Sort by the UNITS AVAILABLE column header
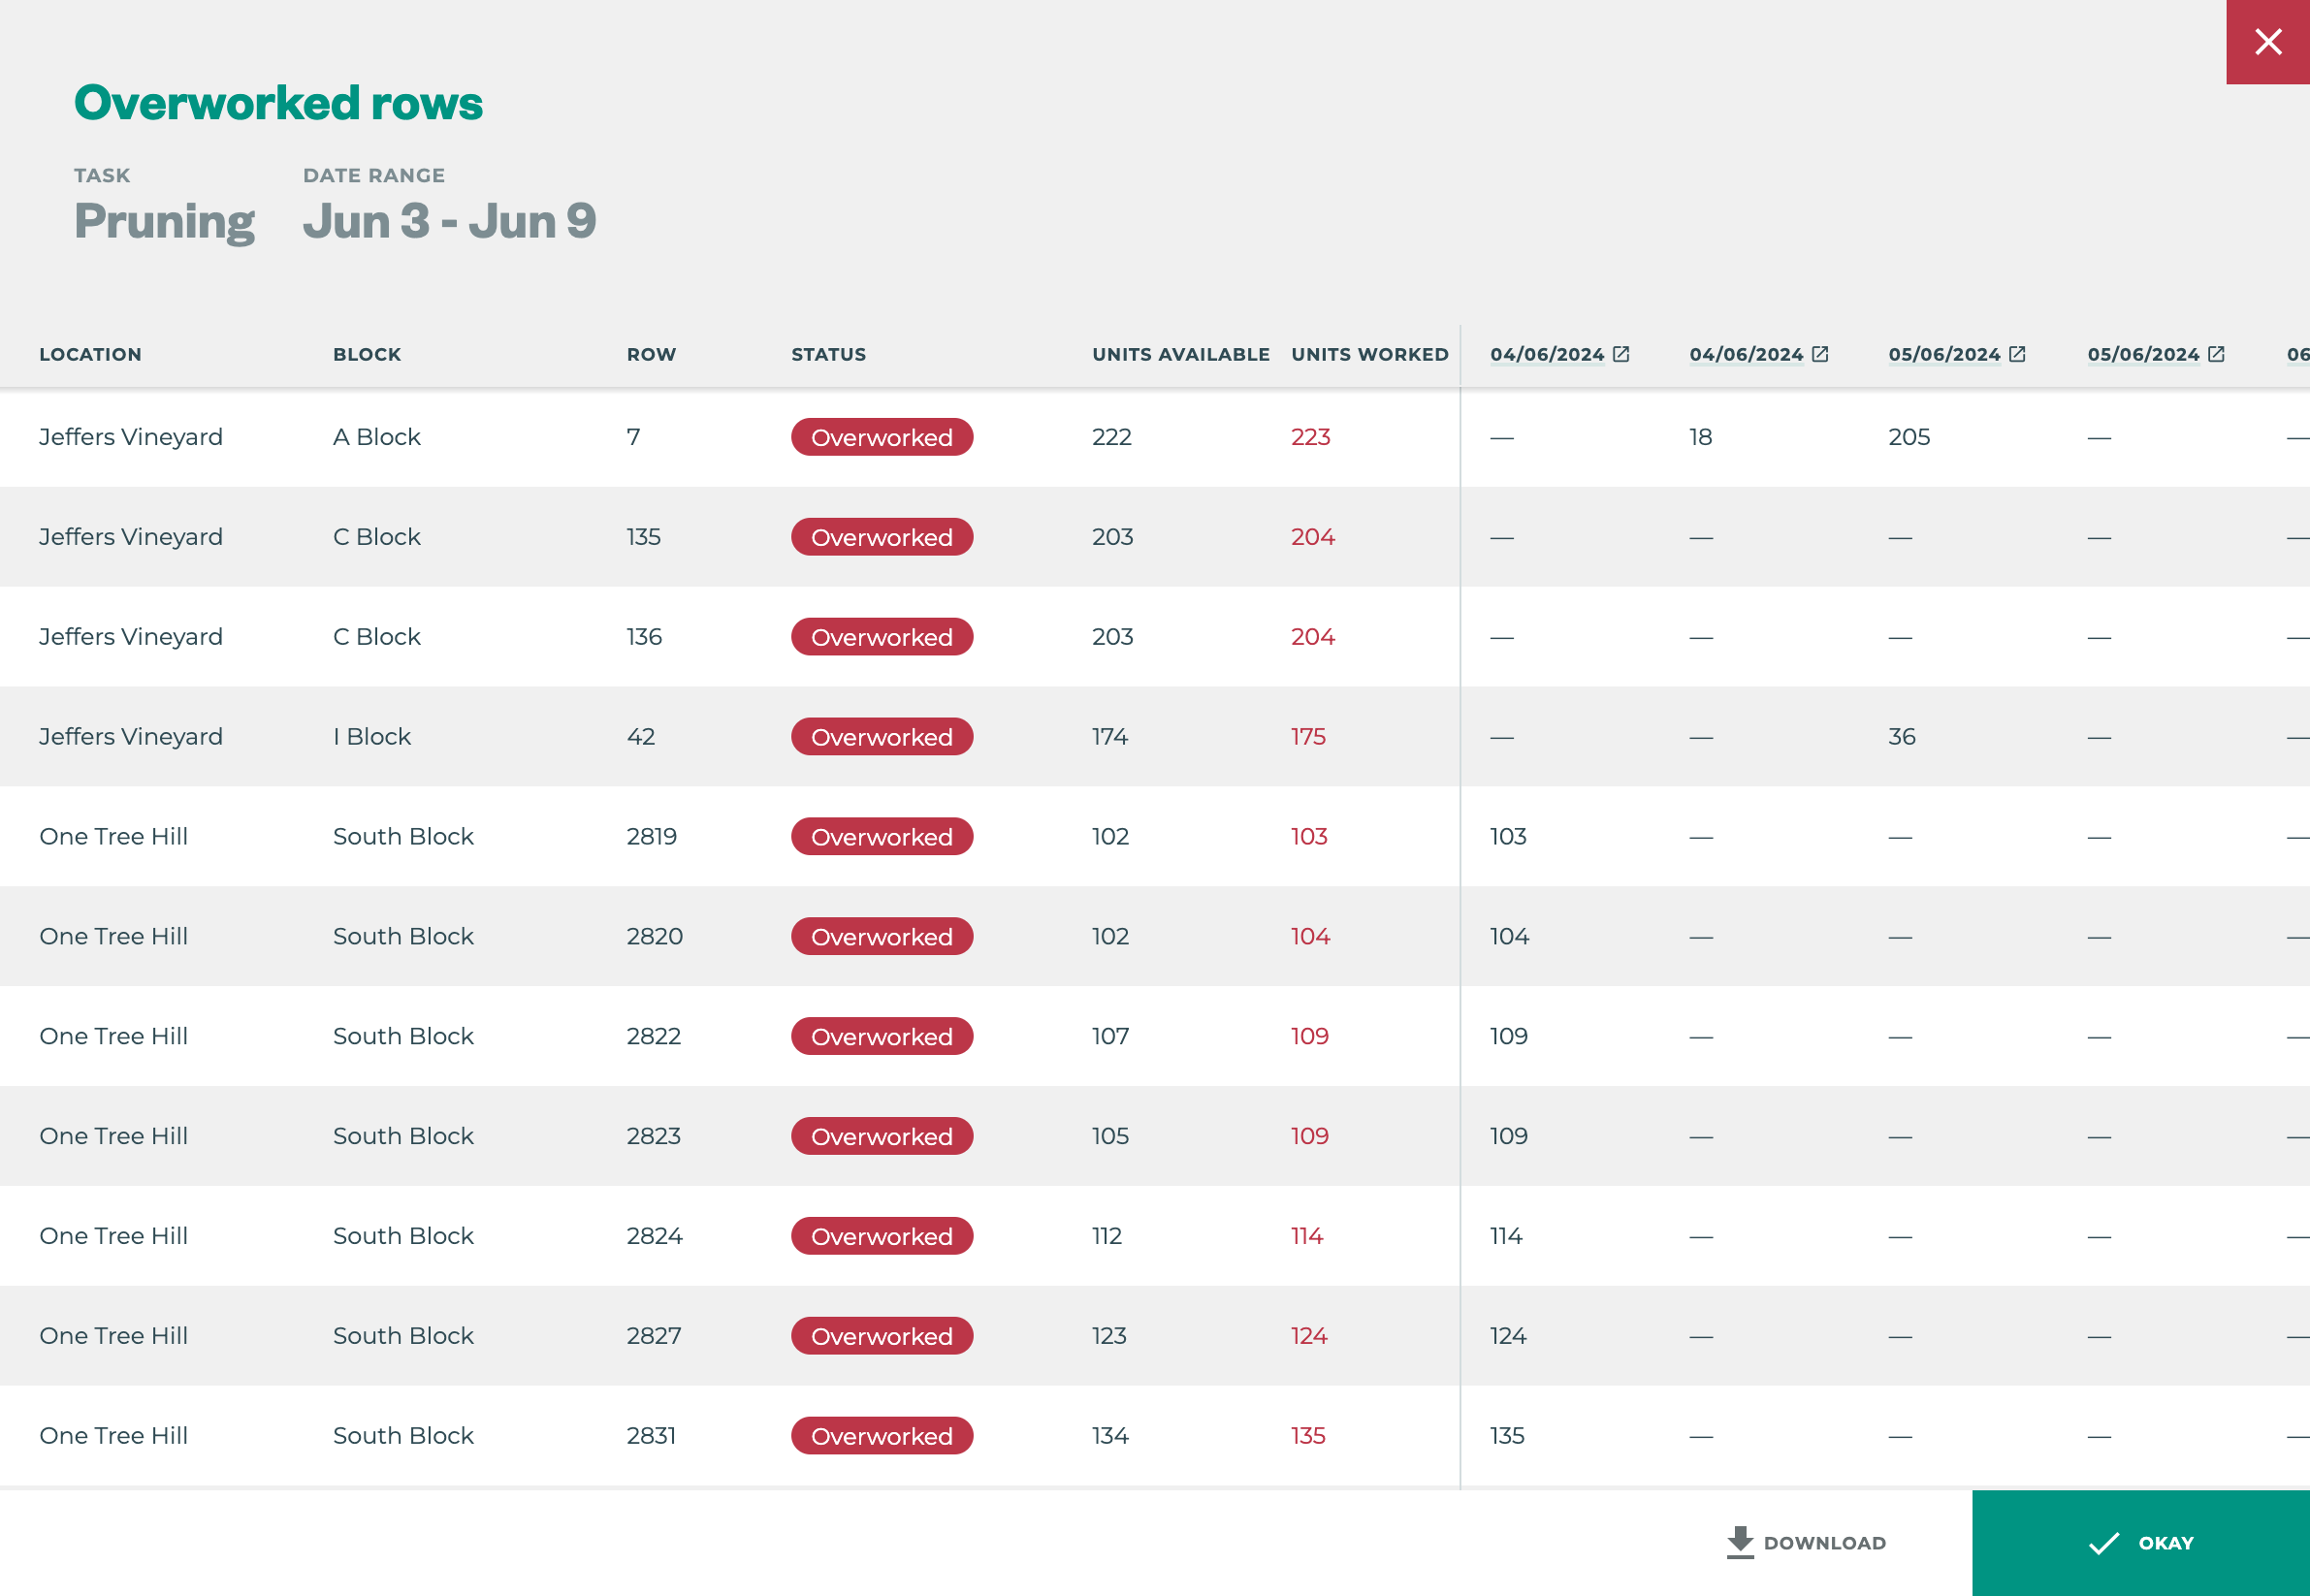This screenshot has width=2310, height=1596. [1181, 354]
